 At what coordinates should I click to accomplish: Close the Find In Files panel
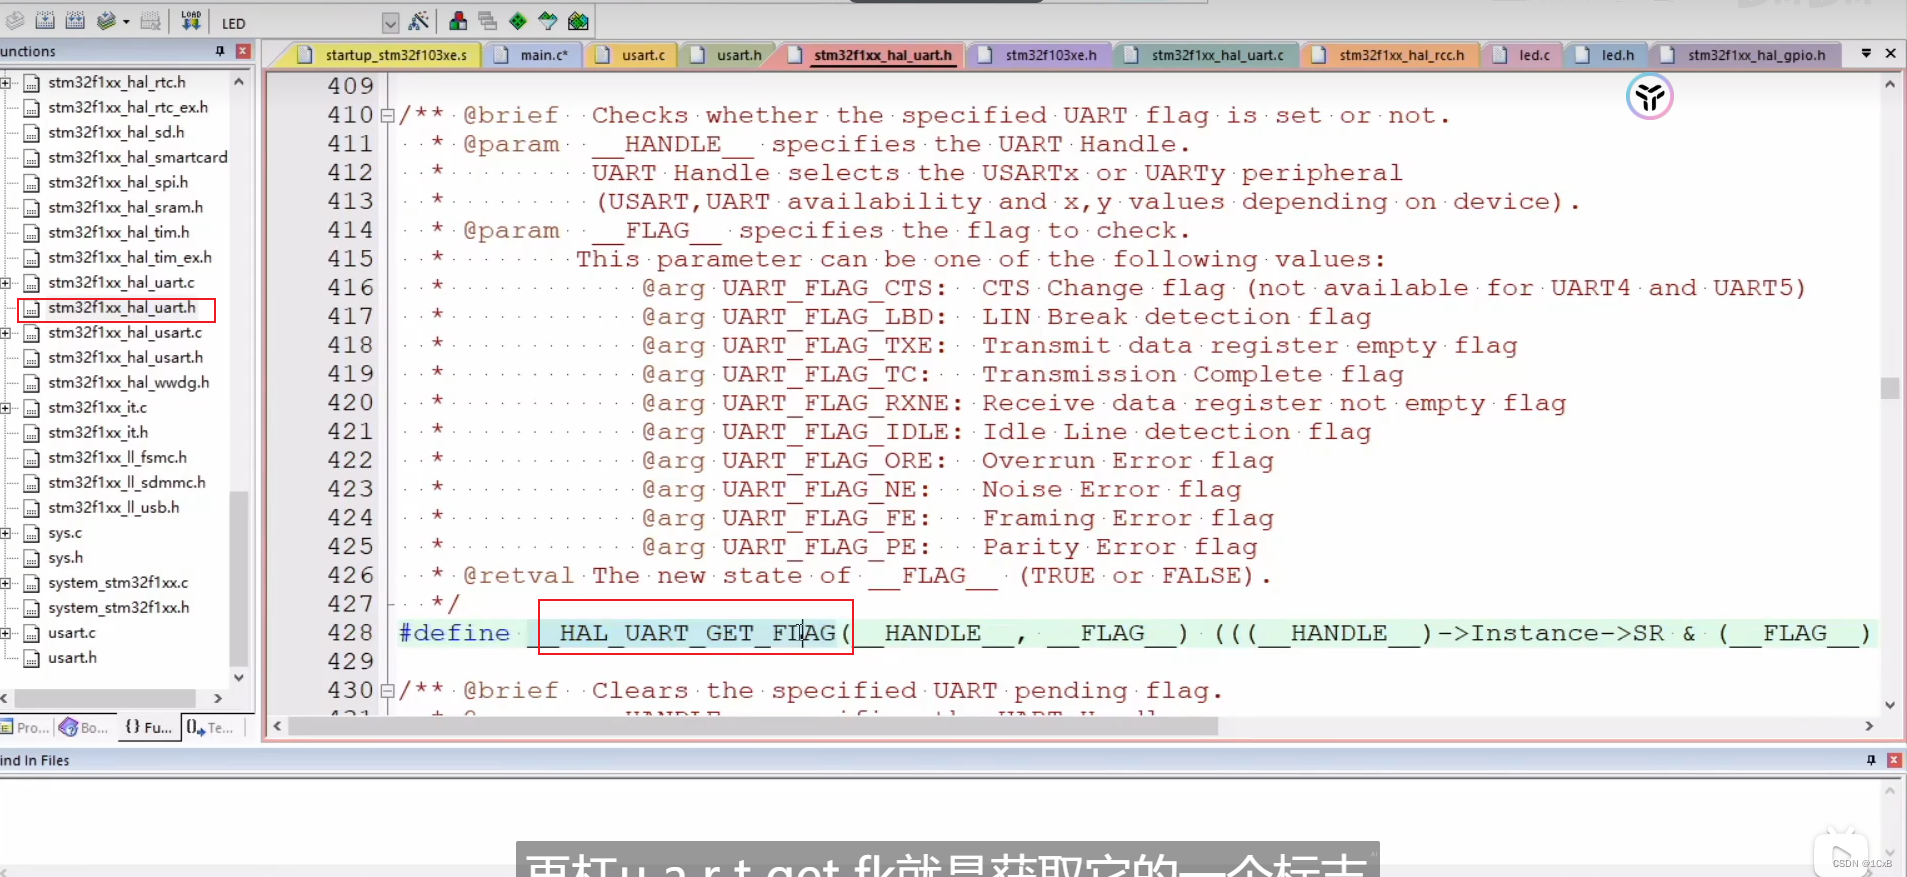pos(1893,760)
